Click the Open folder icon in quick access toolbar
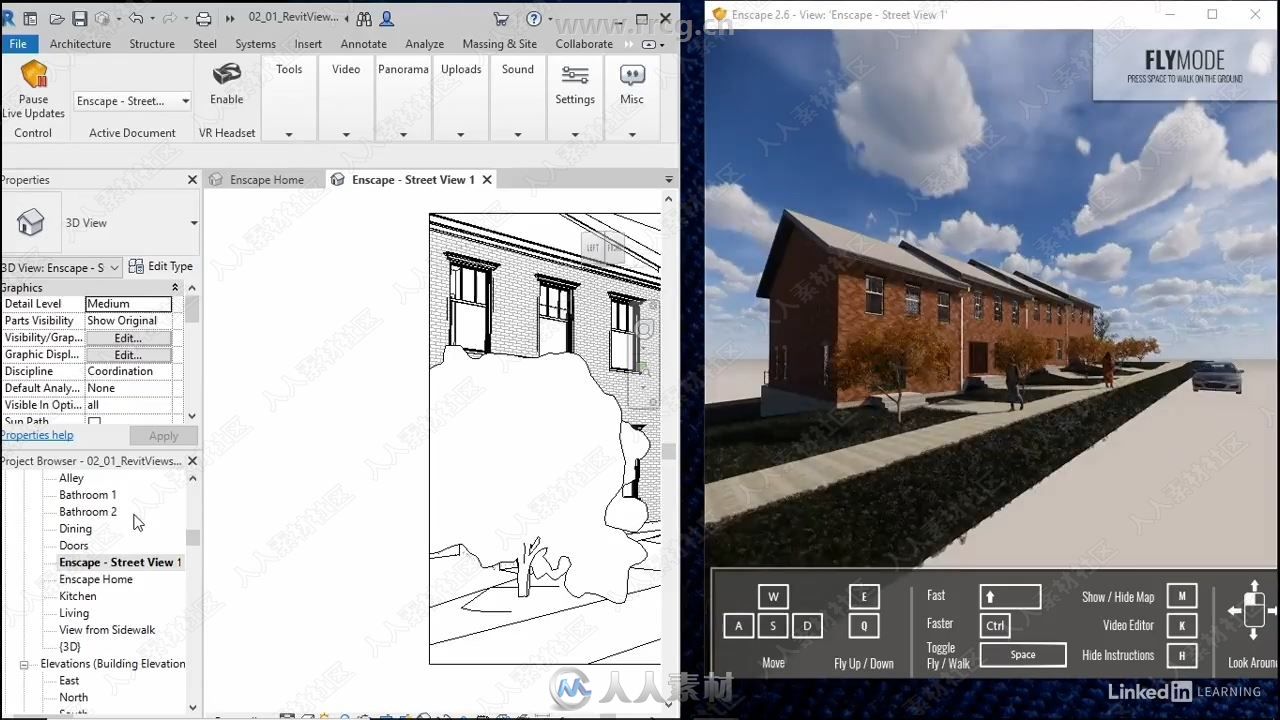1280x720 pixels. pyautogui.click(x=57, y=18)
